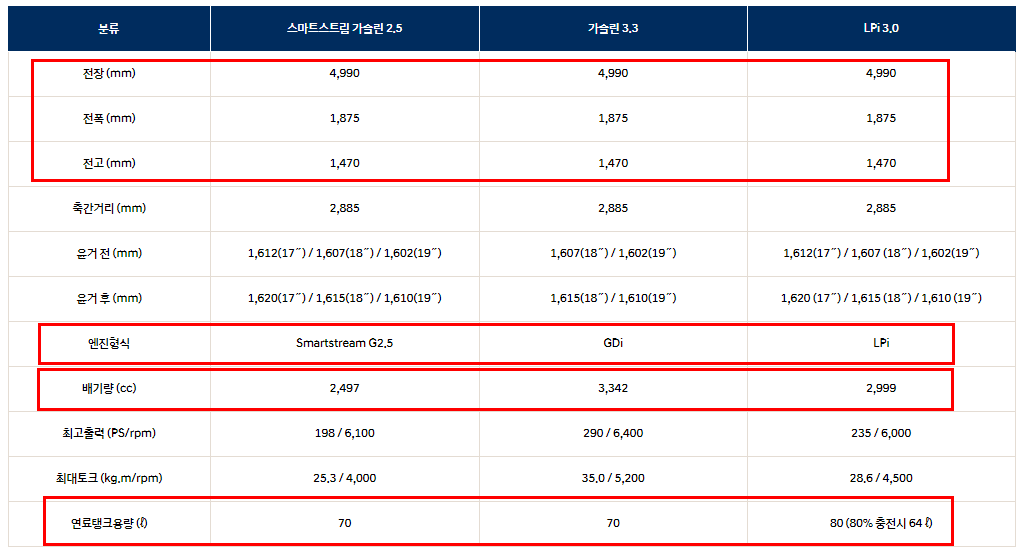Click the 80 (80% 충전시 64 ℓ) cell

click(x=881, y=523)
